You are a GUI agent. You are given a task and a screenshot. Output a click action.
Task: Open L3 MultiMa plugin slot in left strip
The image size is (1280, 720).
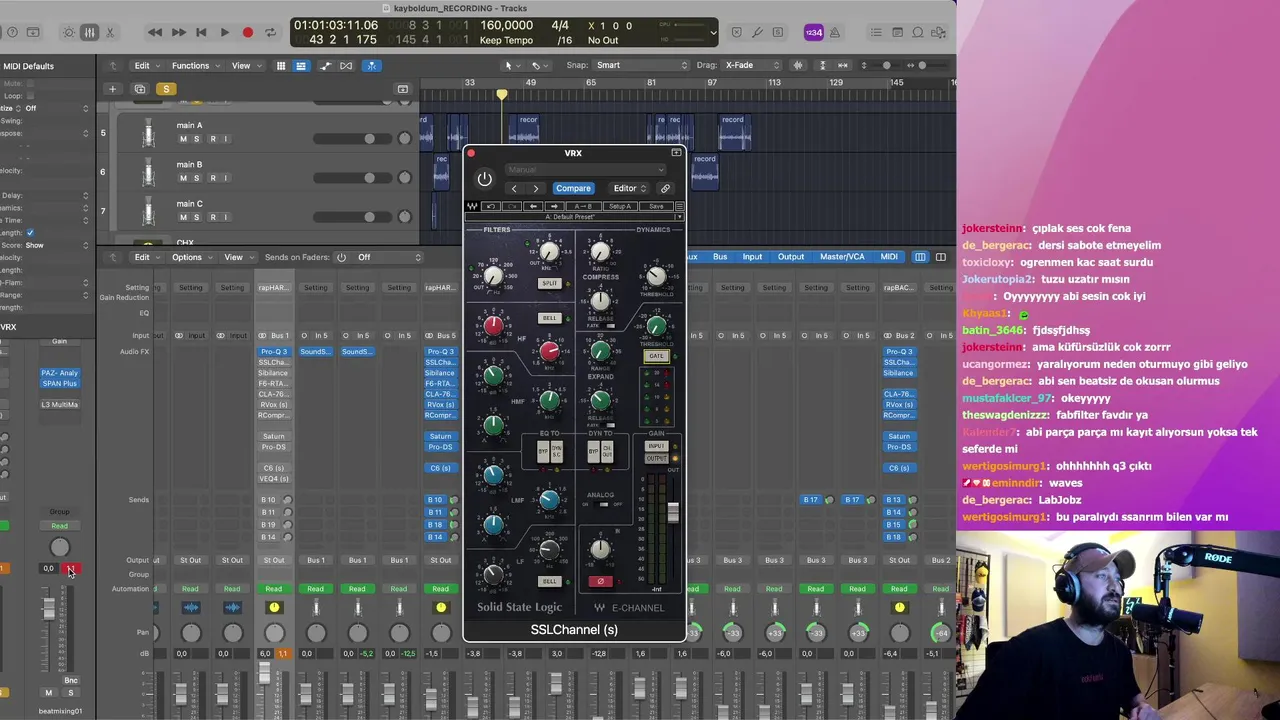[x=59, y=405]
